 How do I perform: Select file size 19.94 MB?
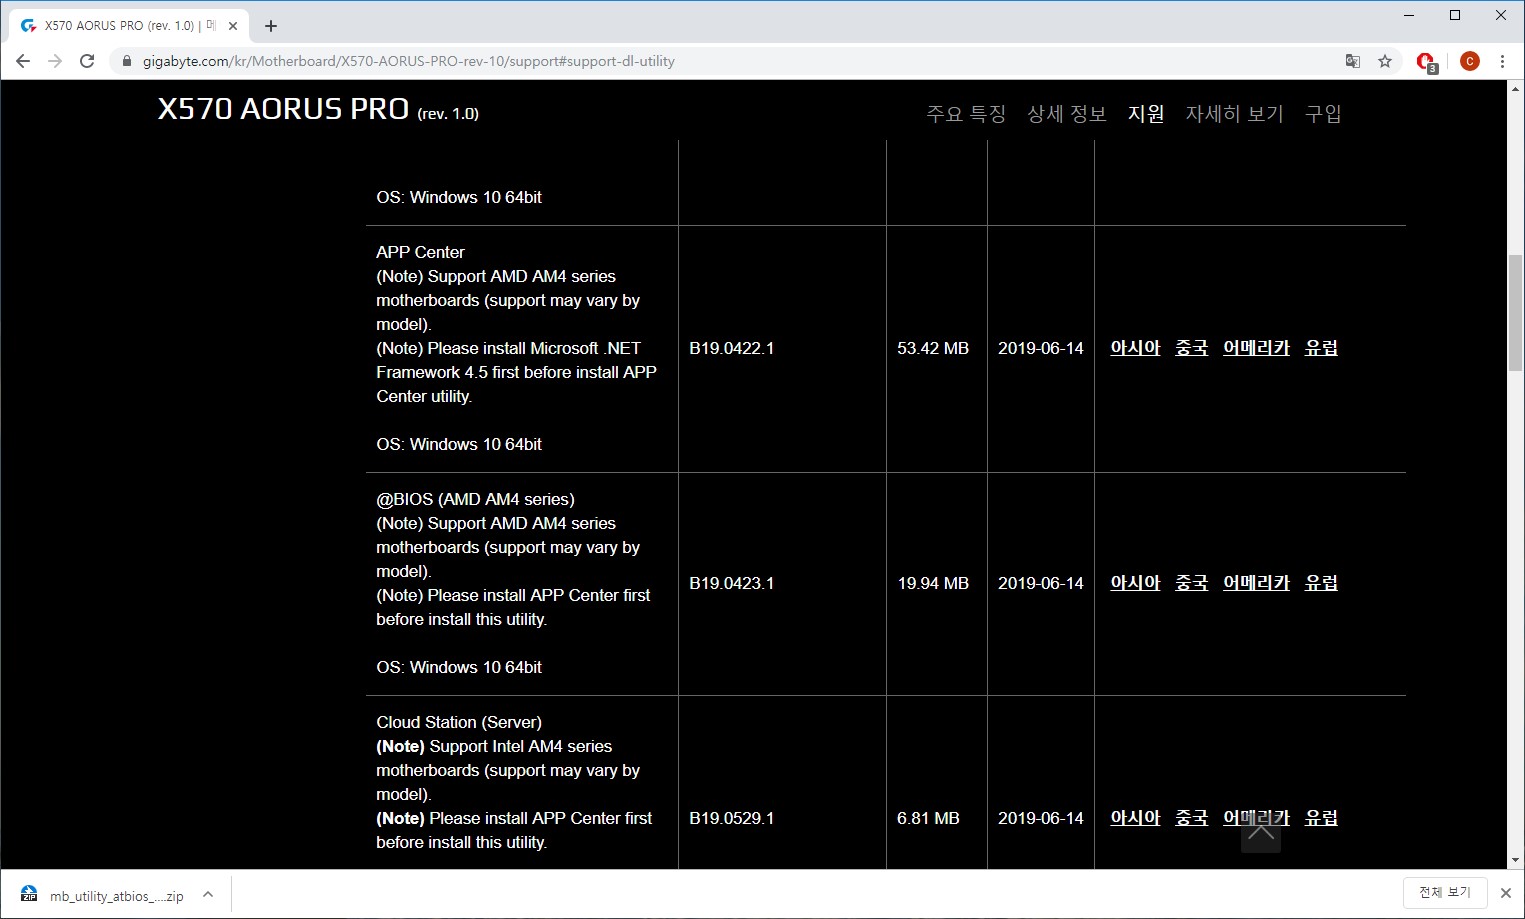point(933,583)
